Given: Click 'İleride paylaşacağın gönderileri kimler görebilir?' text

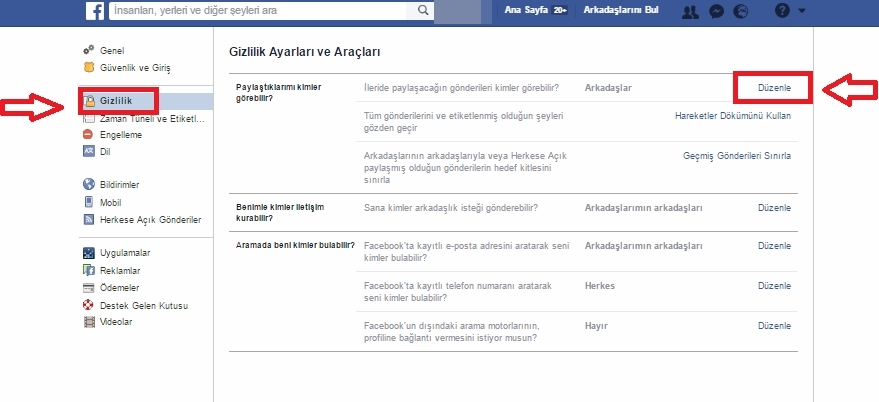Looking at the screenshot, I should [x=461, y=87].
